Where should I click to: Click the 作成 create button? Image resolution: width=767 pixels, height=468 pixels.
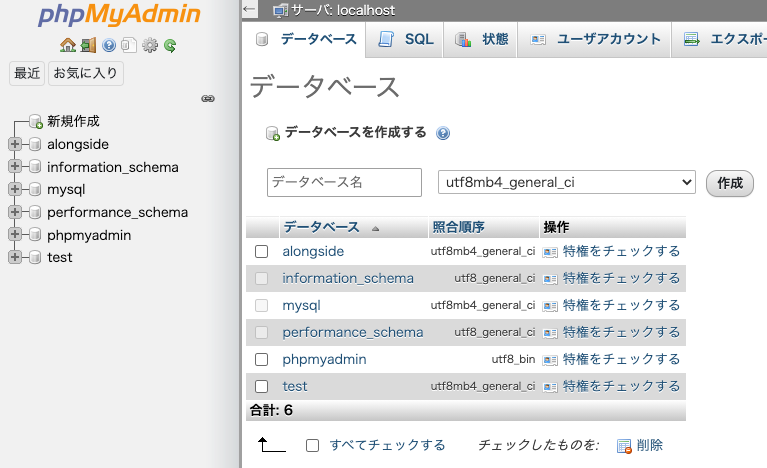(730, 183)
